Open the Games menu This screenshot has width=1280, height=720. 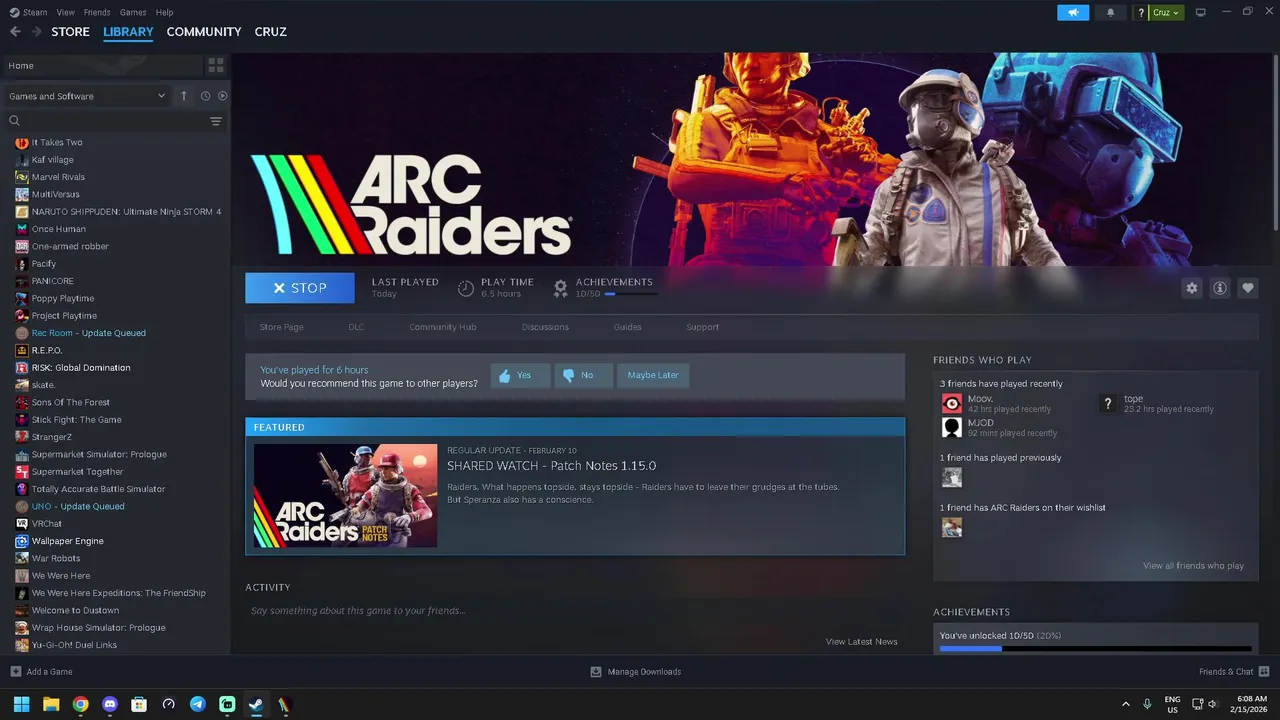(133, 12)
